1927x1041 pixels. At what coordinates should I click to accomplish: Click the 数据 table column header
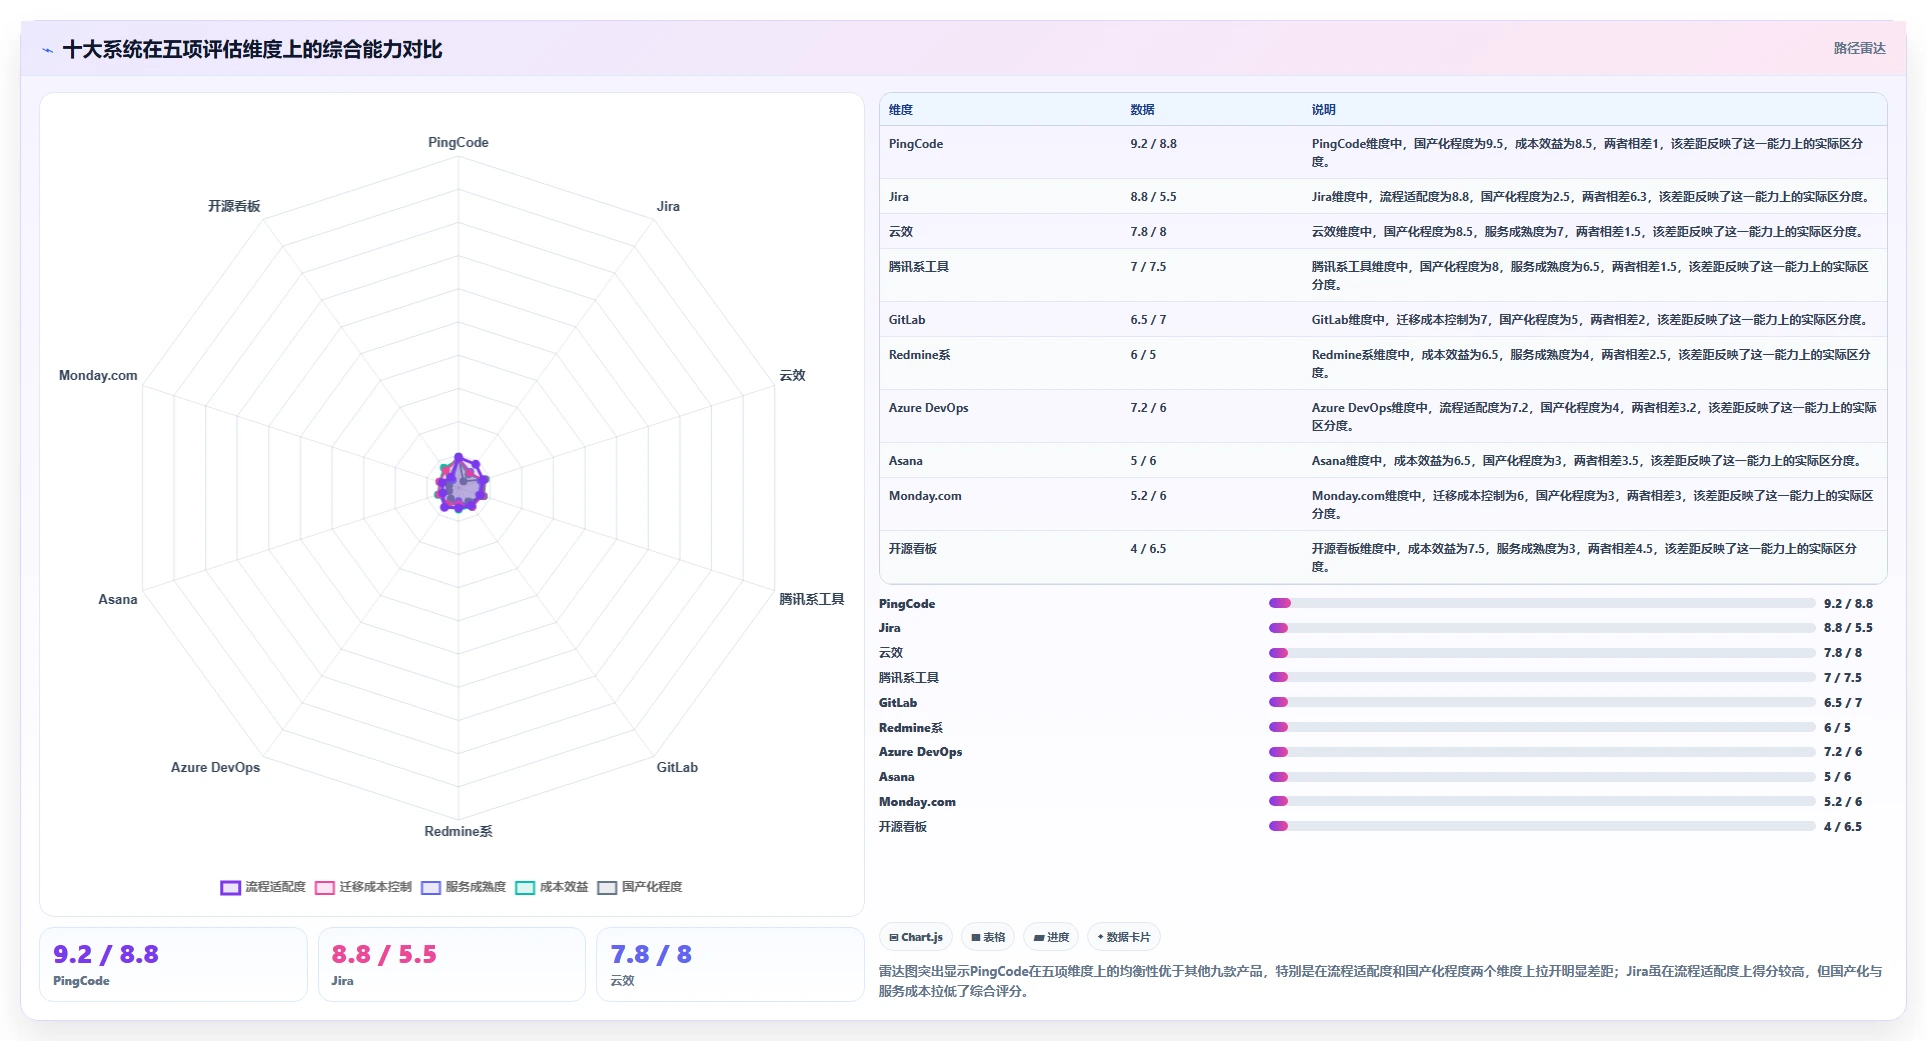point(1143,110)
